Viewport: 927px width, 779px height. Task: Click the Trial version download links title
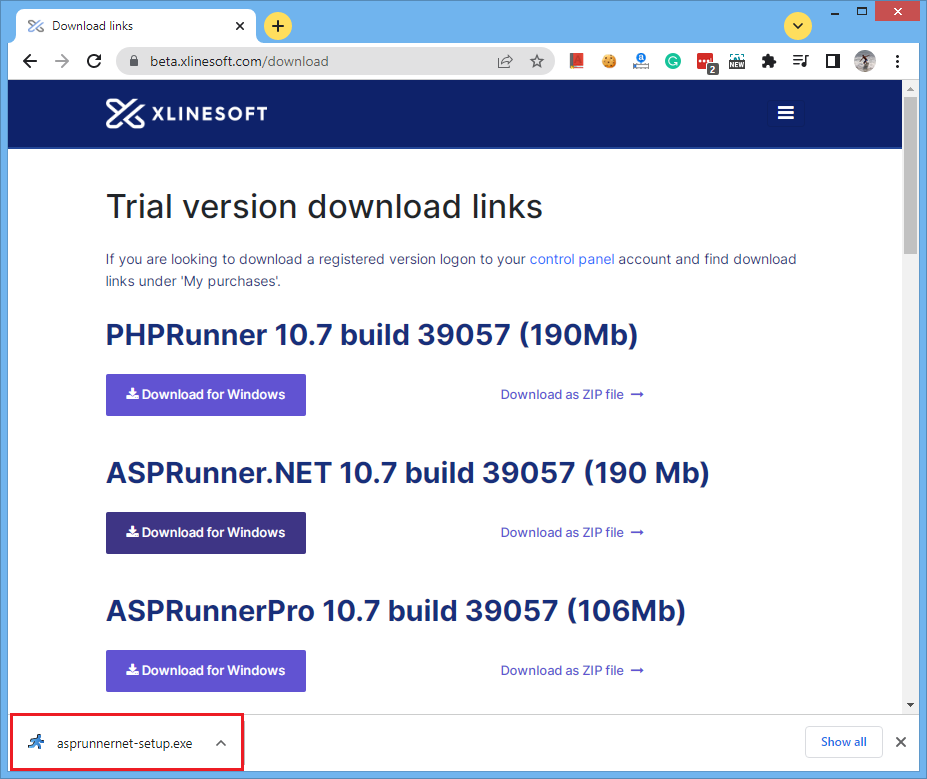[324, 207]
